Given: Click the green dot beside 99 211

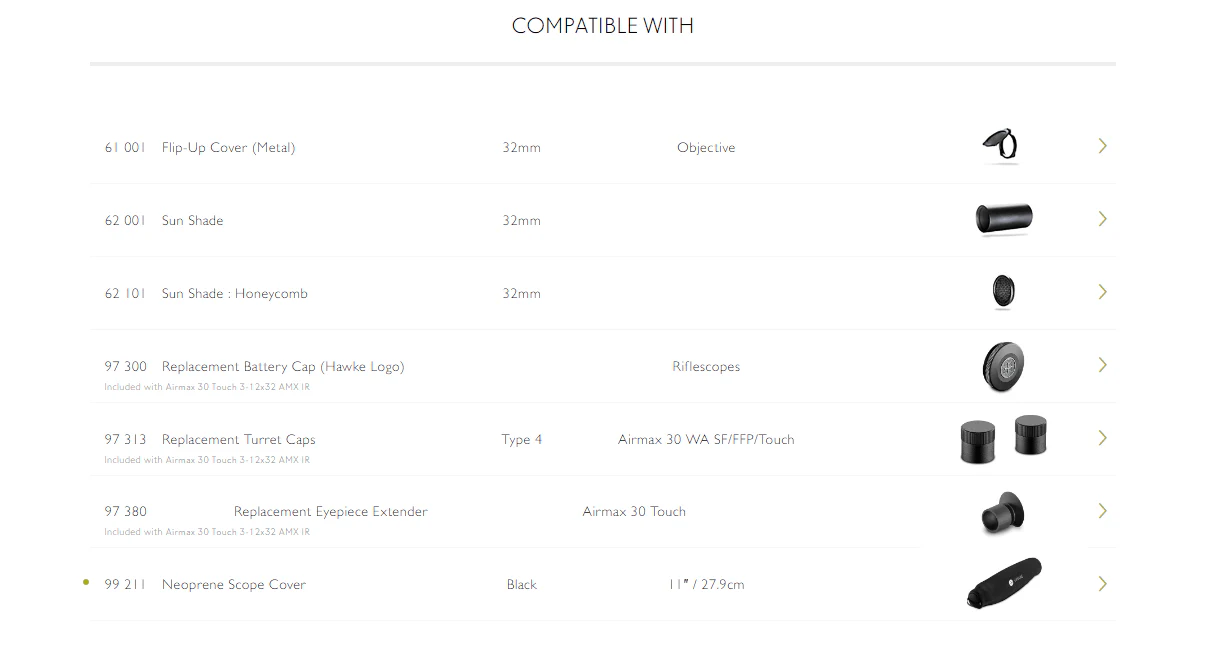Looking at the screenshot, I should click(x=86, y=582).
